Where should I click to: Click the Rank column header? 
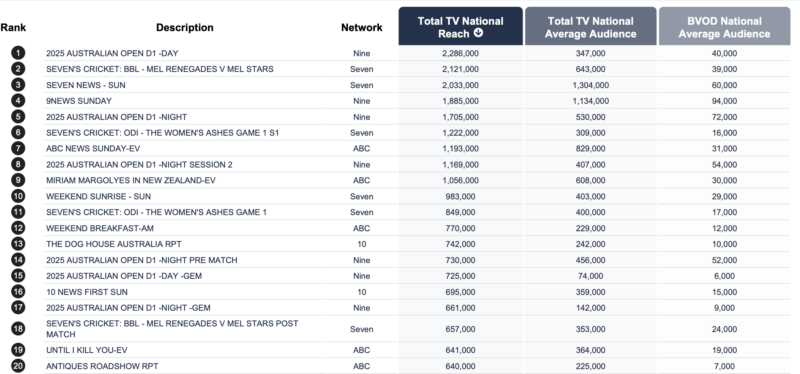tap(13, 28)
